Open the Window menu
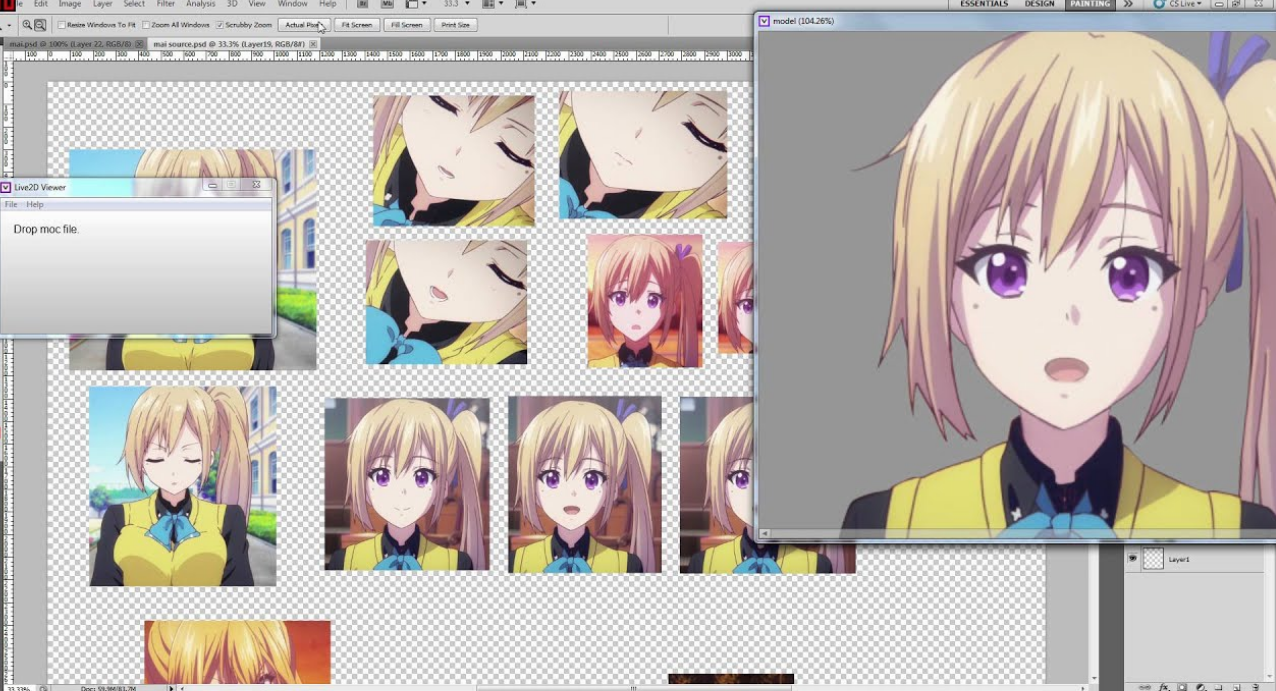Viewport: 1276px width, 691px height. pos(293,4)
